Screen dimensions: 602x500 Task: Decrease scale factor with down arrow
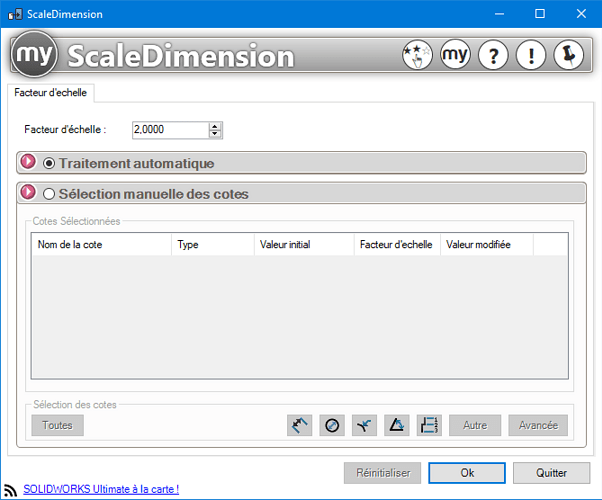(215, 134)
